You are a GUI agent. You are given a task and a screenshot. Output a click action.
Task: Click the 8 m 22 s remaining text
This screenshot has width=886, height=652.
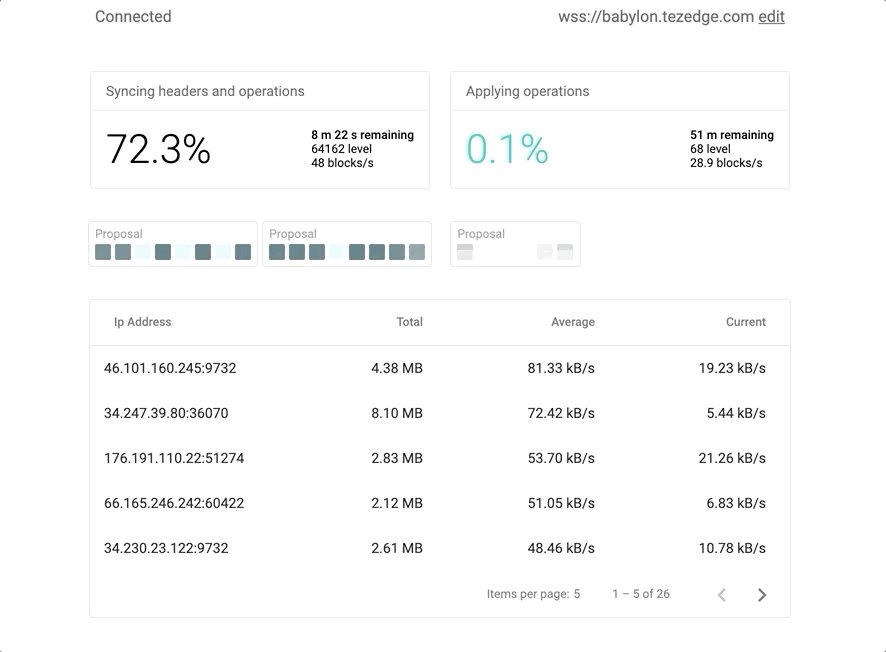tap(362, 135)
